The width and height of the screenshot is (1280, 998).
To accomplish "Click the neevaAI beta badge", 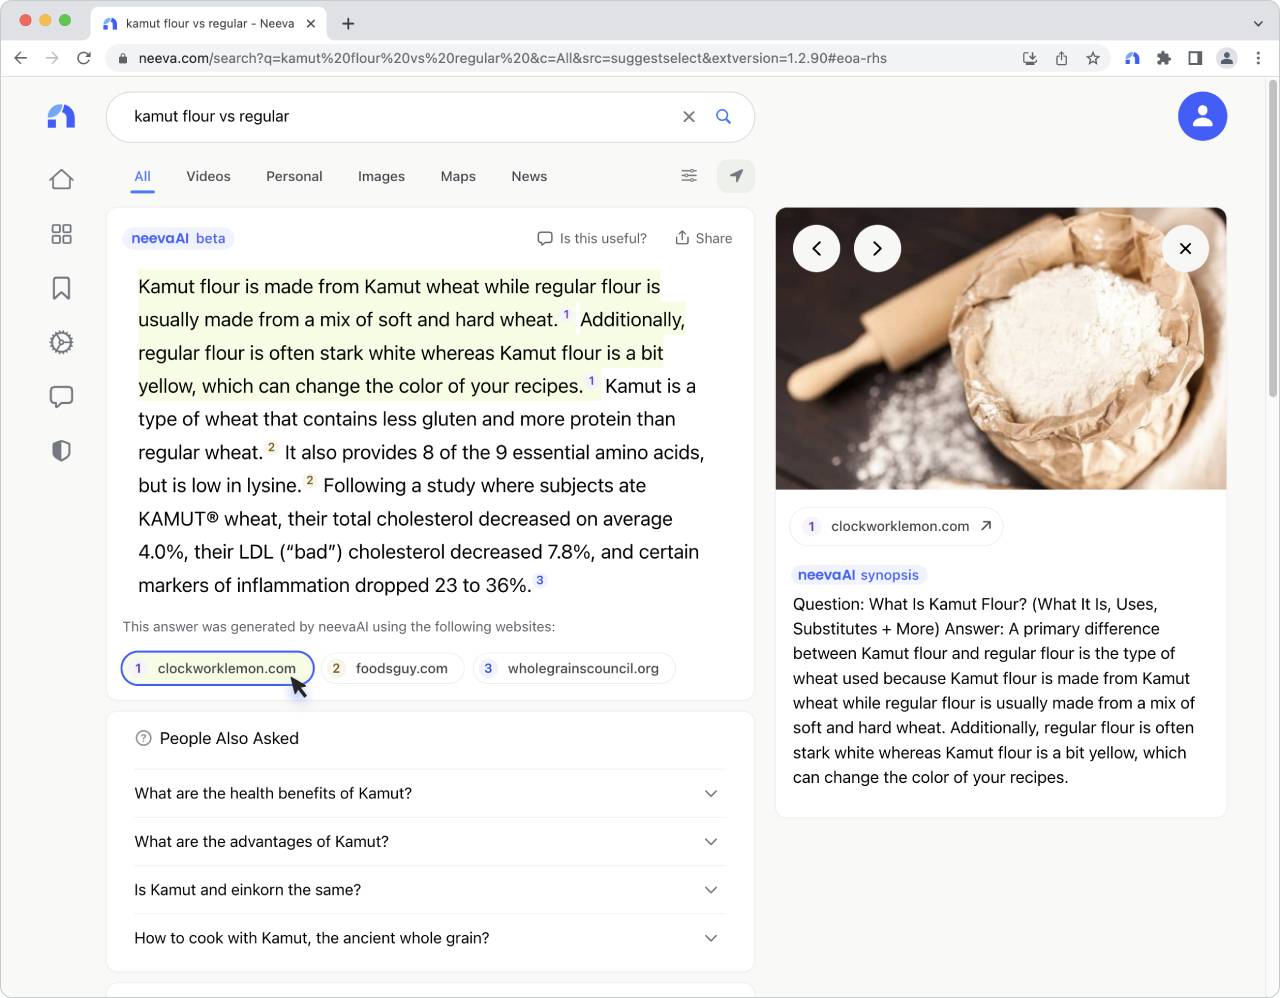I will (x=178, y=238).
